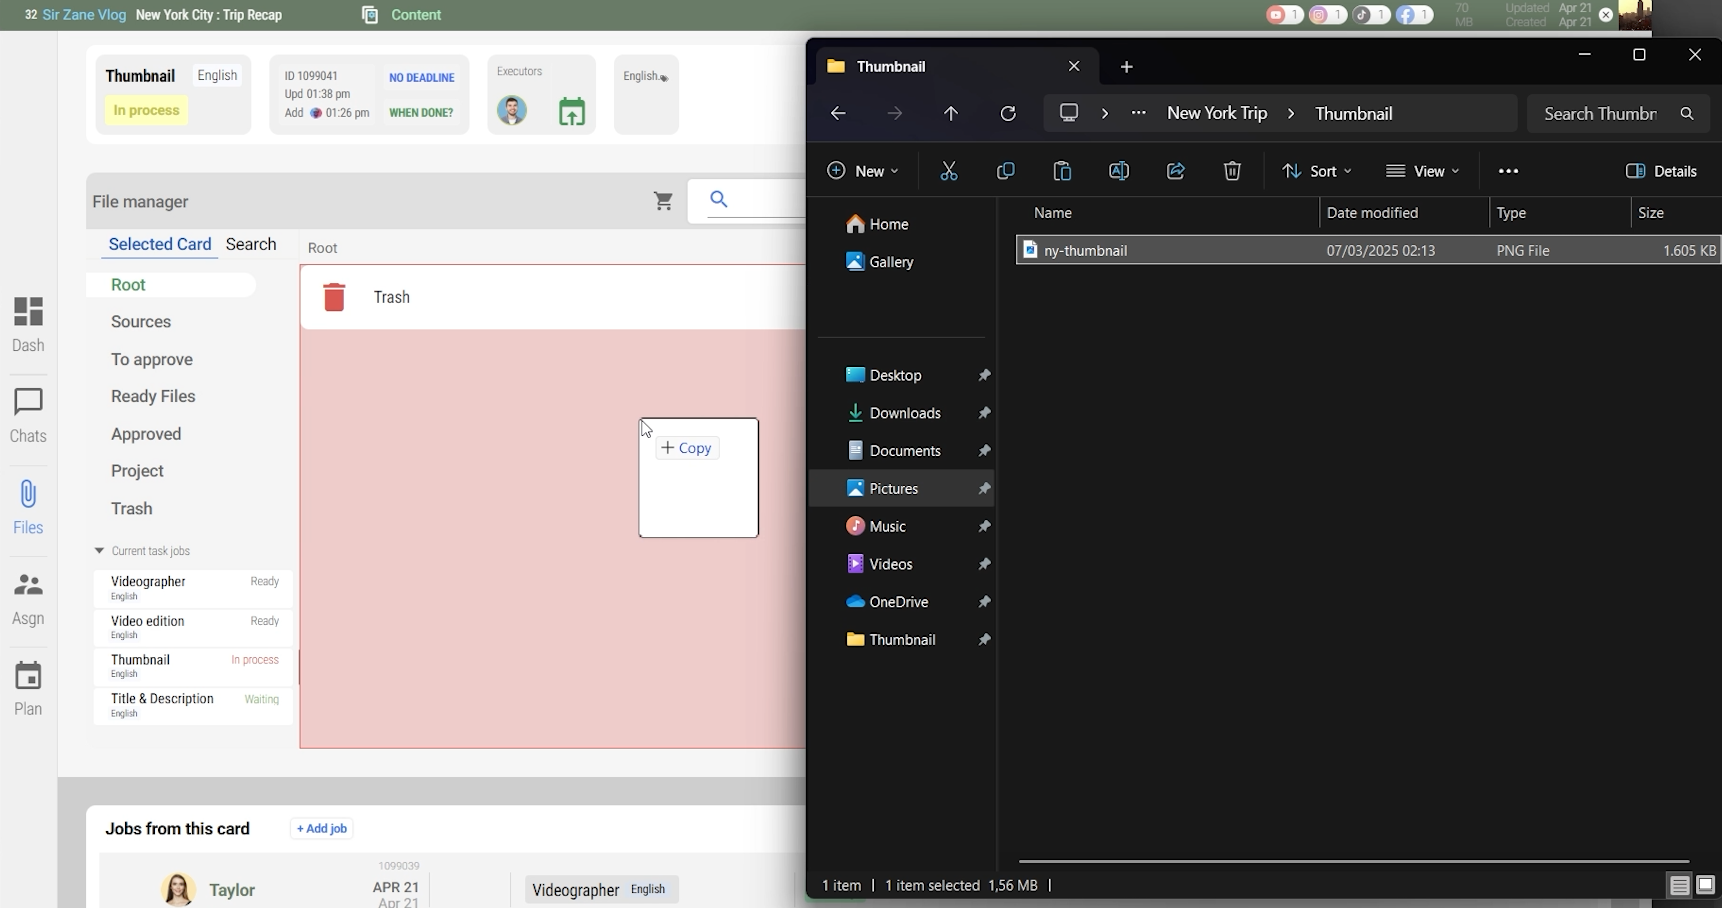
Task: Click the calendar upload icon beside executor
Action: (572, 111)
